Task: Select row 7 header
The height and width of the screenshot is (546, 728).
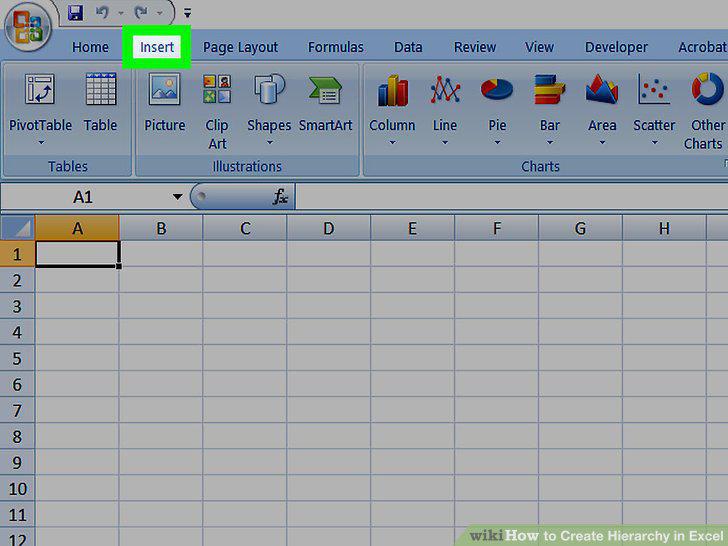Action: click(17, 410)
